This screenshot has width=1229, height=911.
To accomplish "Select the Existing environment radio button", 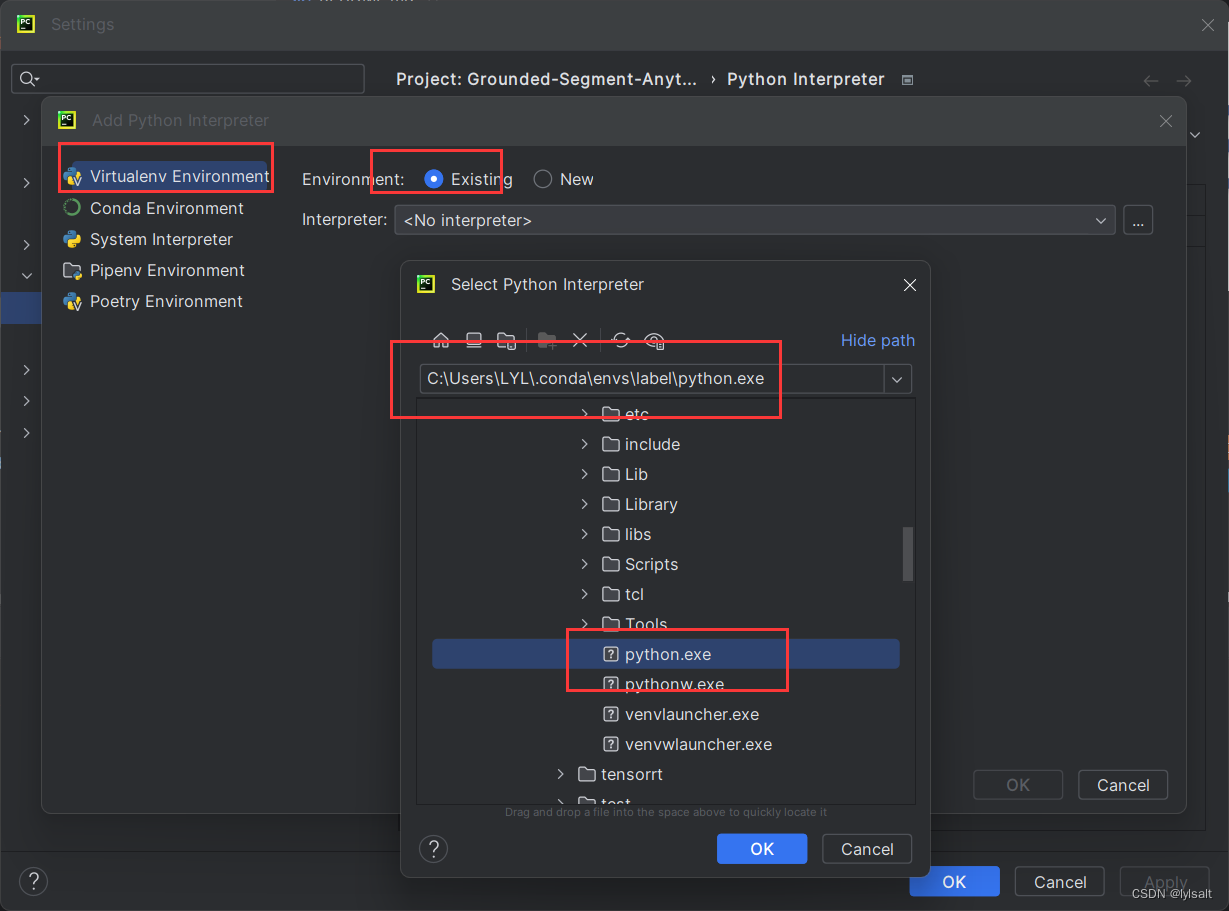I will click(434, 179).
